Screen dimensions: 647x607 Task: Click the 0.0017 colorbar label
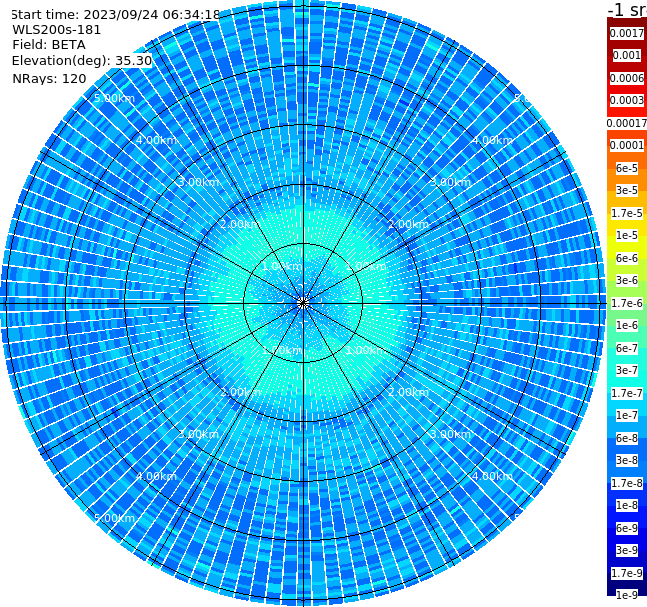(x=627, y=33)
